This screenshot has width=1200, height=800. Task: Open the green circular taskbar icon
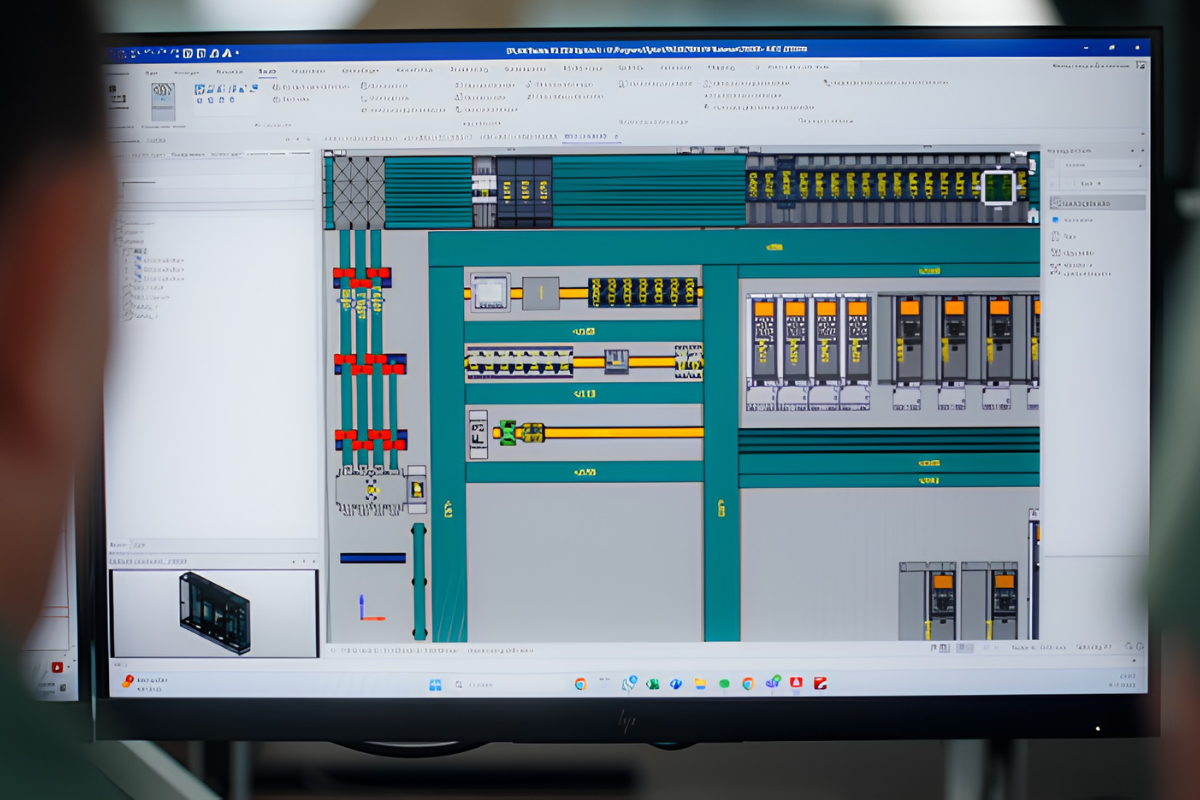724,684
